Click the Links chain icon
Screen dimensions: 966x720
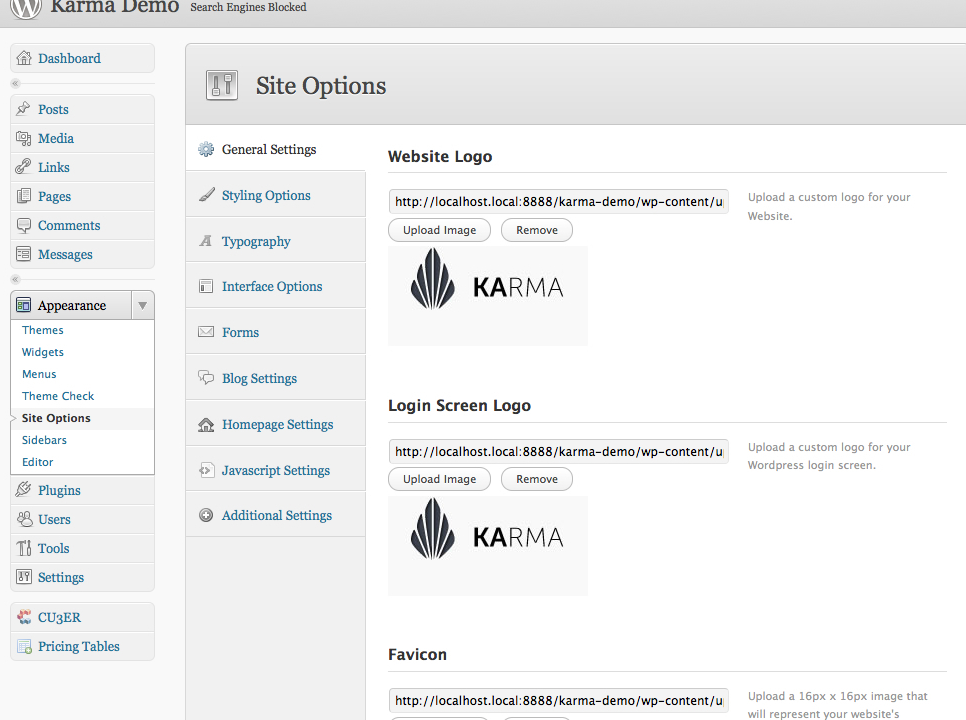tap(24, 168)
